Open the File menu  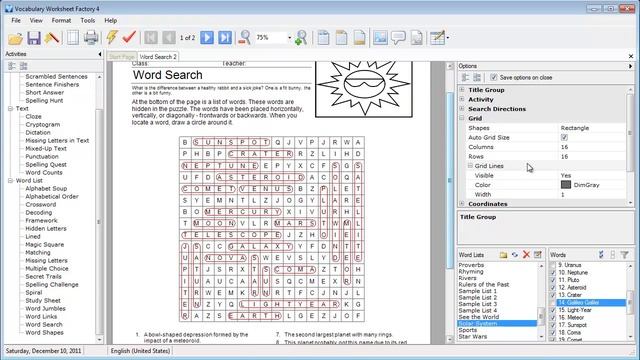pyautogui.click(x=16, y=20)
